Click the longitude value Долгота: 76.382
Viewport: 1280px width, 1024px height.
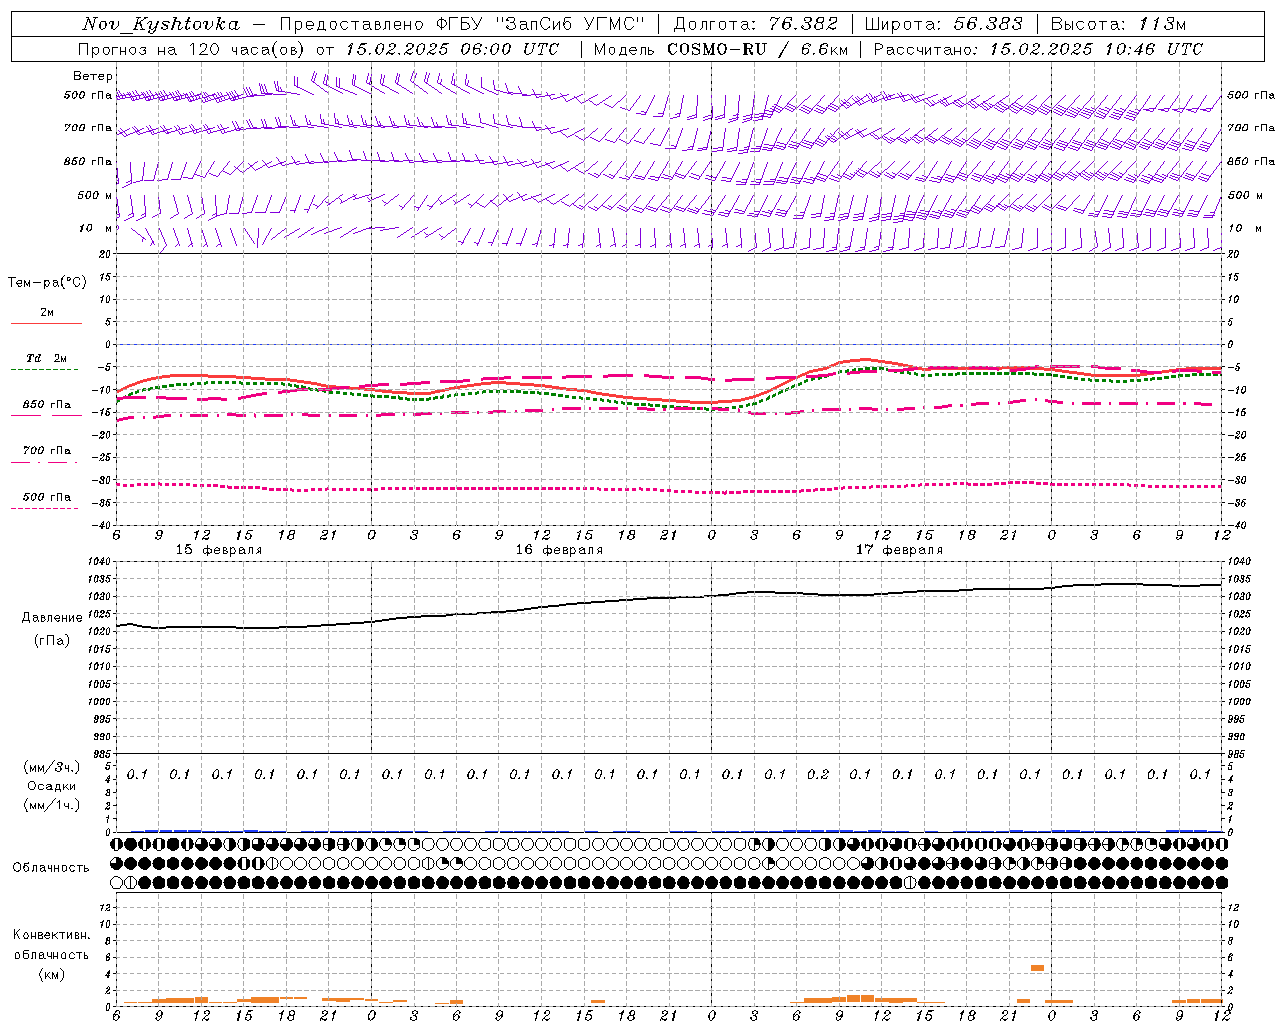757,24
